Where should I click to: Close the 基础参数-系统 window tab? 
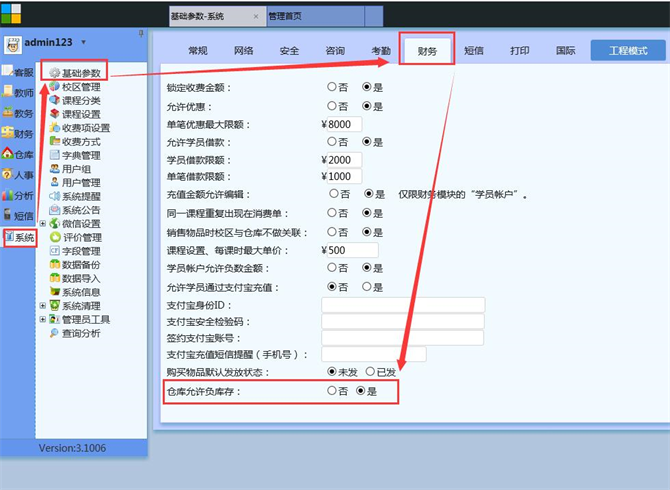pyautogui.click(x=256, y=17)
